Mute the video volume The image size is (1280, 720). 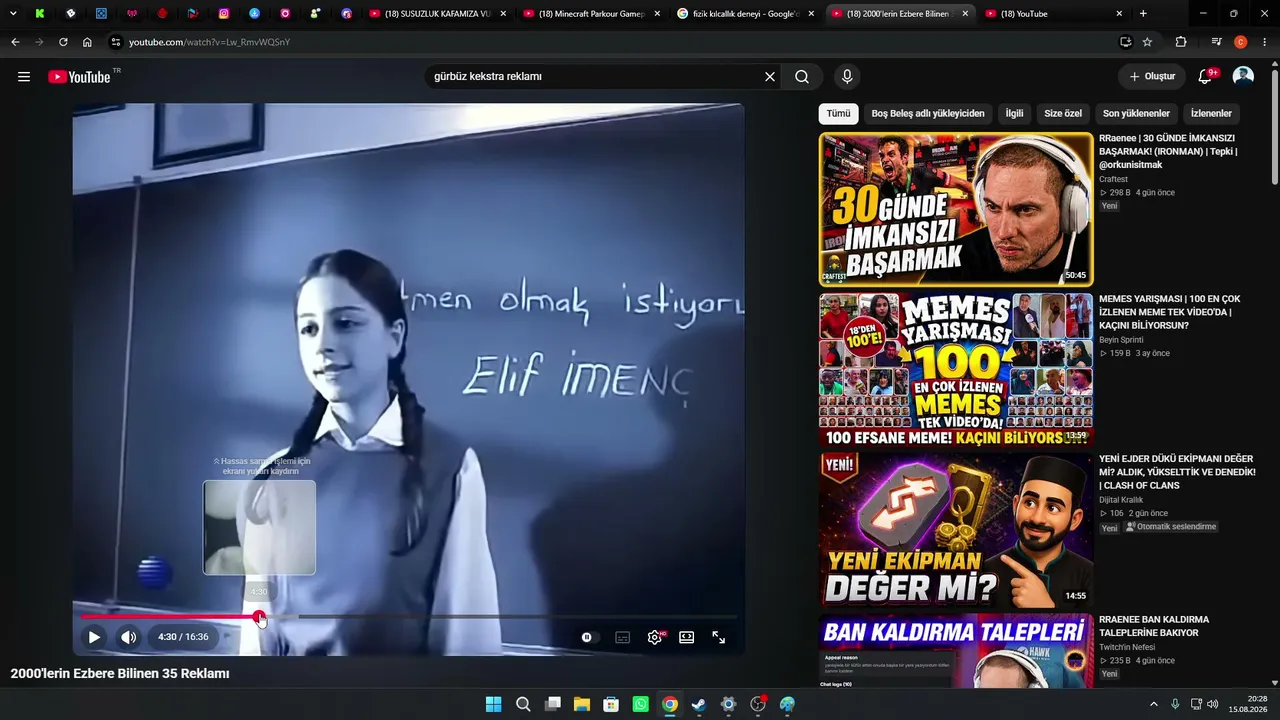point(129,637)
